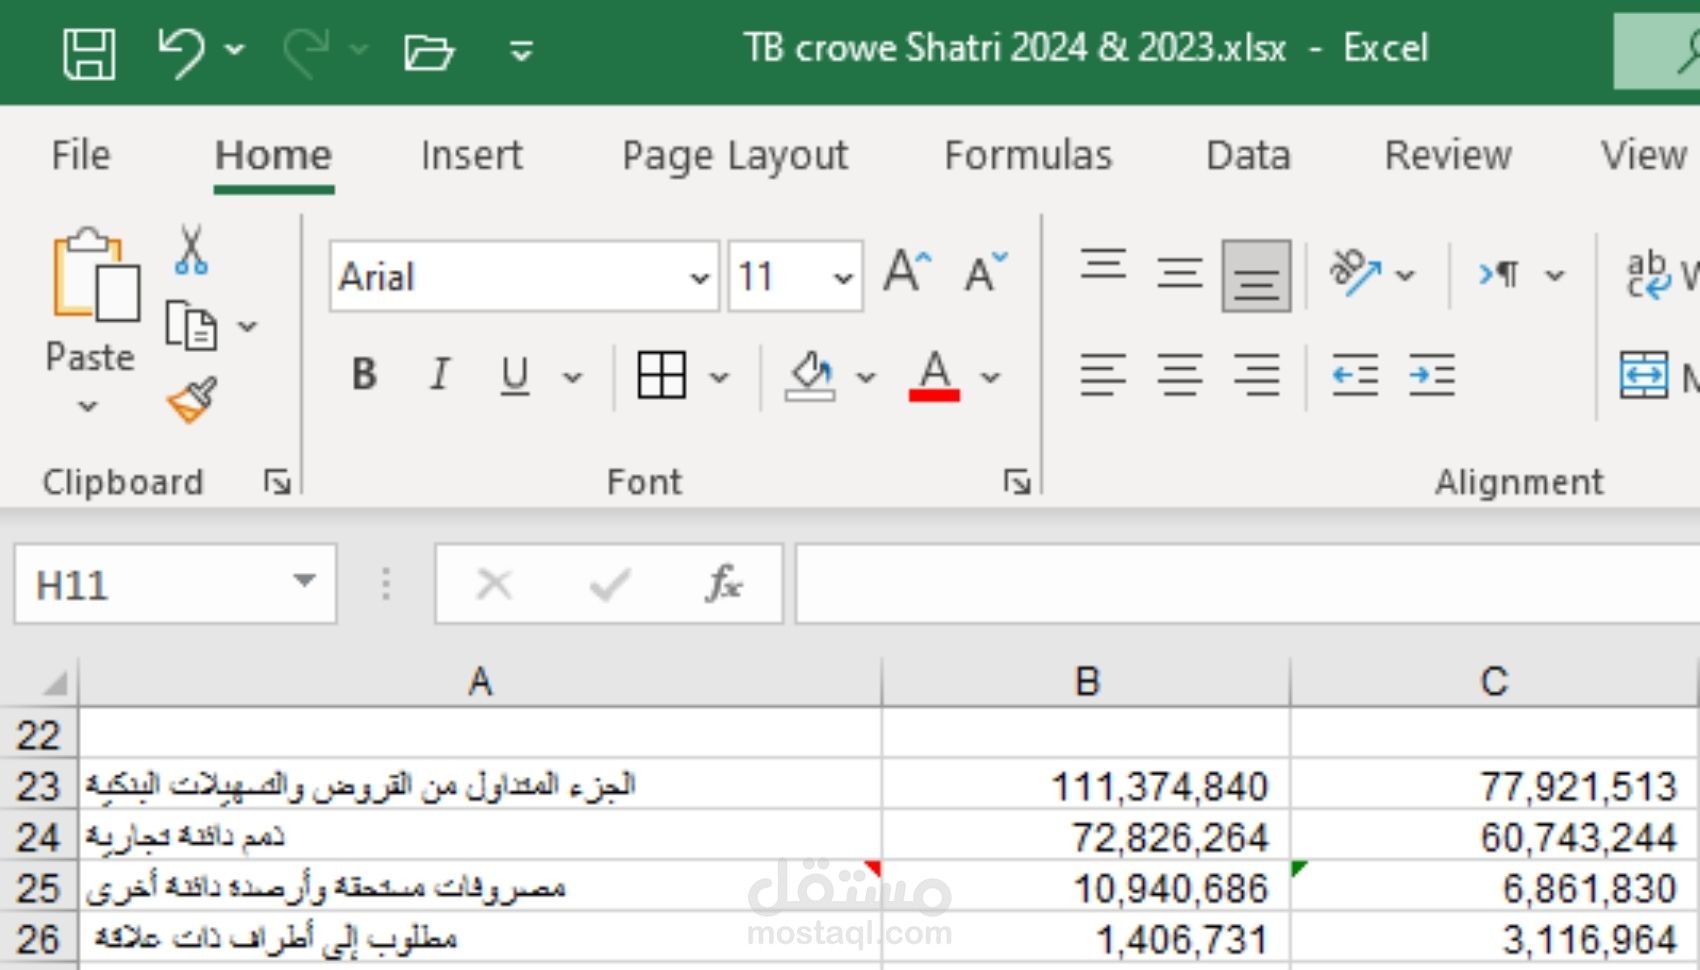Select Middle Align icon
The image size is (1700, 970).
pyautogui.click(x=1180, y=273)
